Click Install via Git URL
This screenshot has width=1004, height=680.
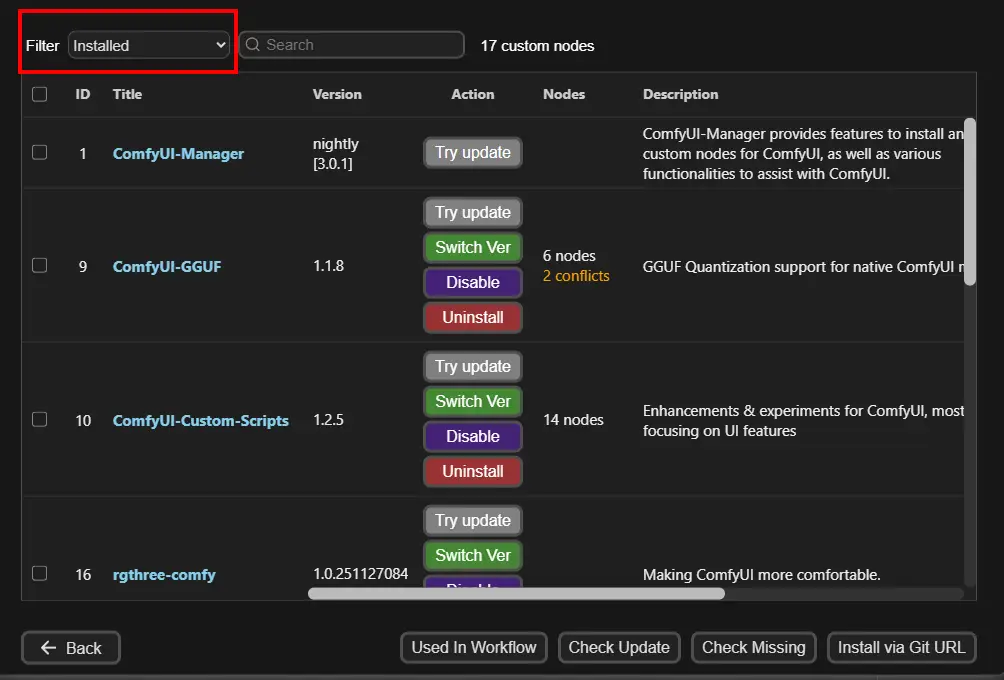pos(901,648)
